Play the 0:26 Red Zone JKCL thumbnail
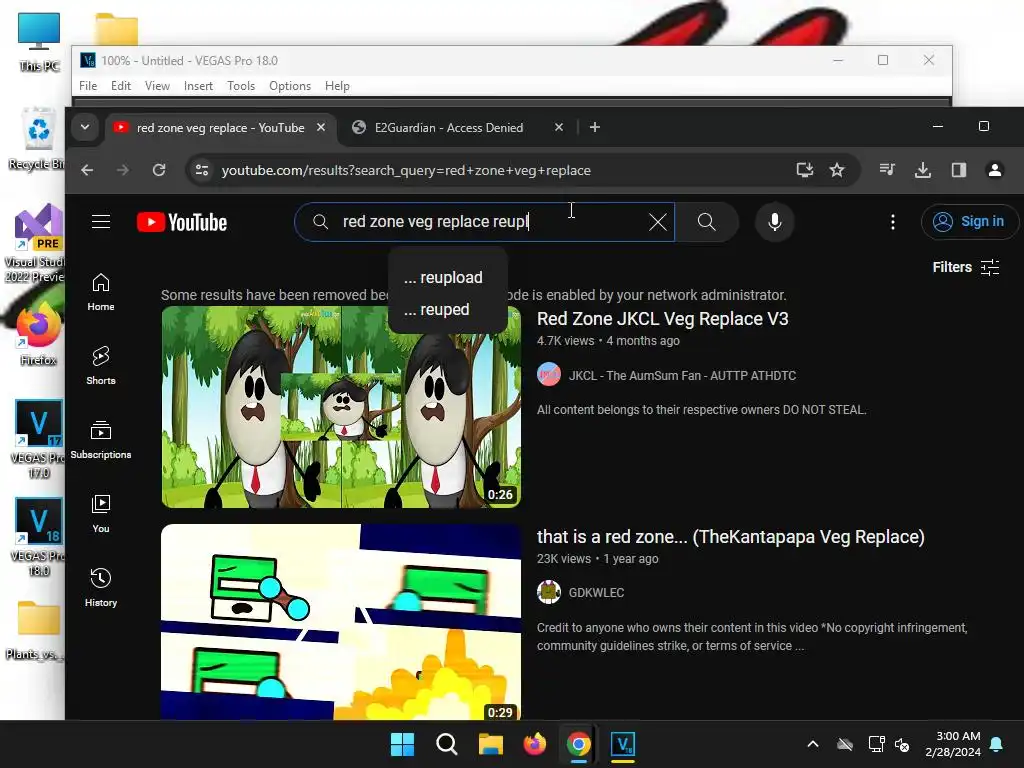 (x=341, y=407)
